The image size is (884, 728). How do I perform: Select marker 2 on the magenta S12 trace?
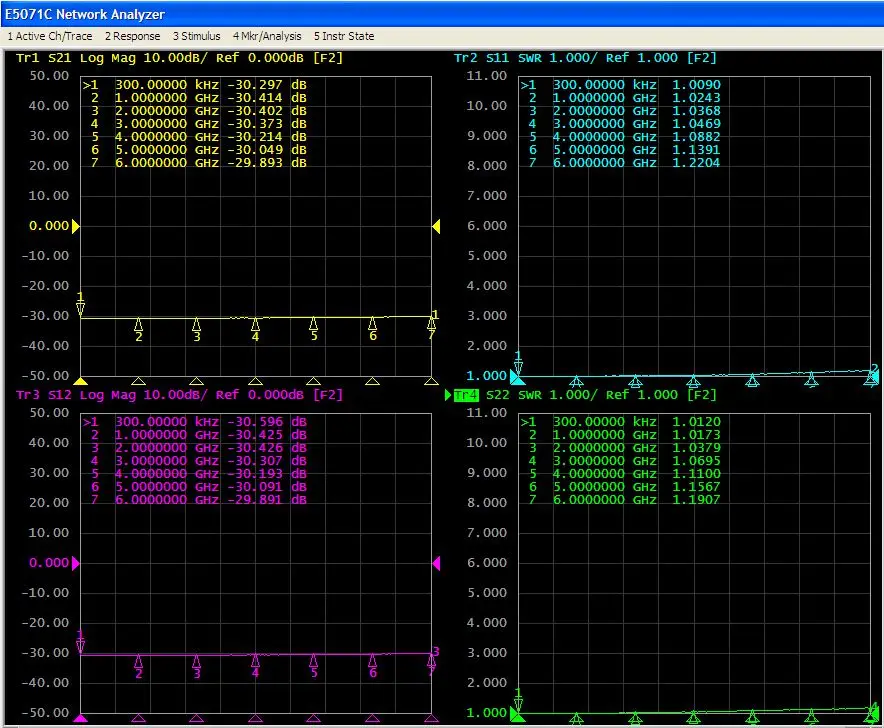pyautogui.click(x=139, y=667)
